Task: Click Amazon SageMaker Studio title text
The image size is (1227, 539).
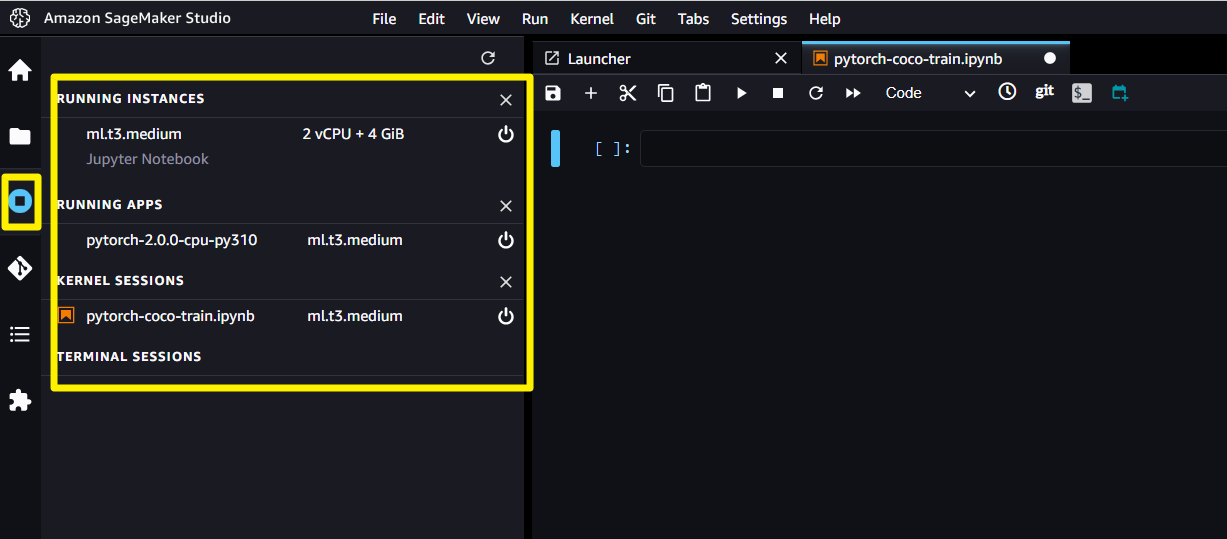Action: coord(137,18)
